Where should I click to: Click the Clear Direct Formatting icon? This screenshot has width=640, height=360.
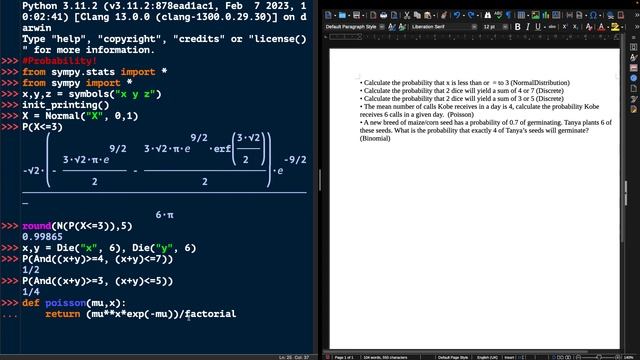click(x=589, y=27)
